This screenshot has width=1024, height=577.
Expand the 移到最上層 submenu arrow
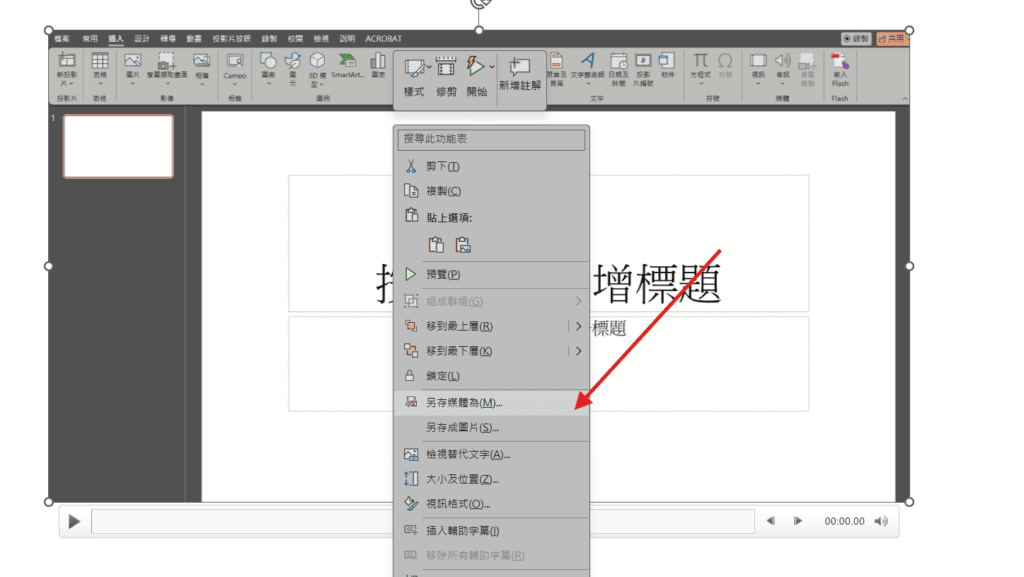(x=578, y=326)
